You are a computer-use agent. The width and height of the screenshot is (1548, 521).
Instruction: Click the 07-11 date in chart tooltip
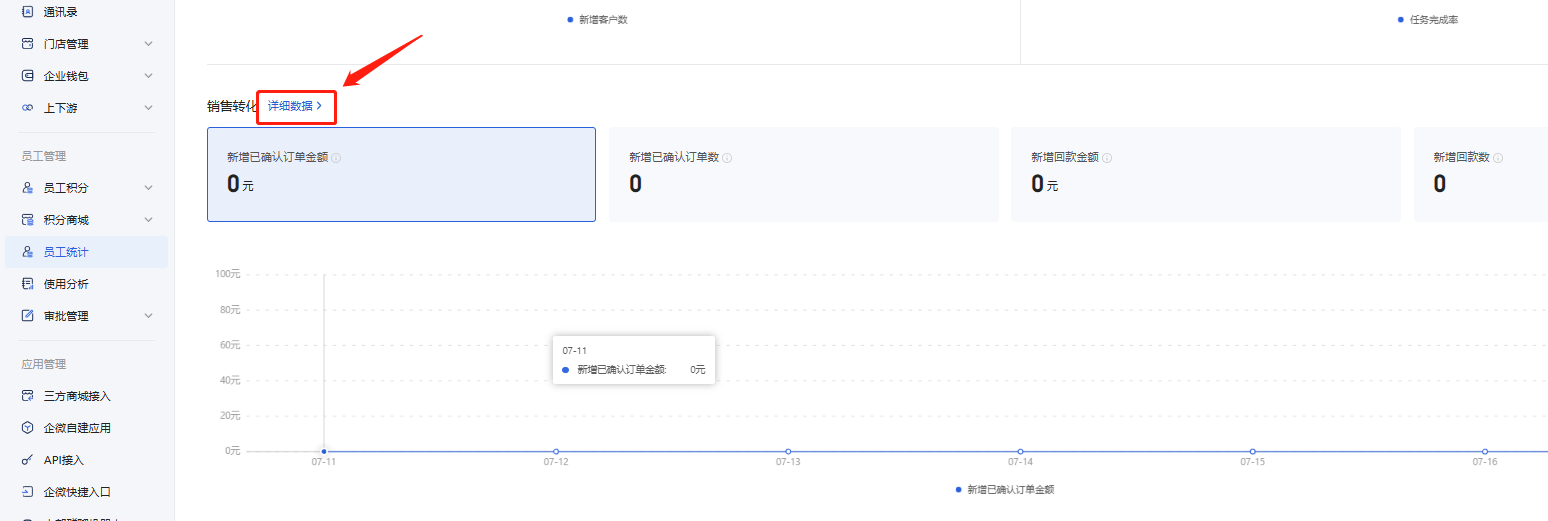coord(575,351)
